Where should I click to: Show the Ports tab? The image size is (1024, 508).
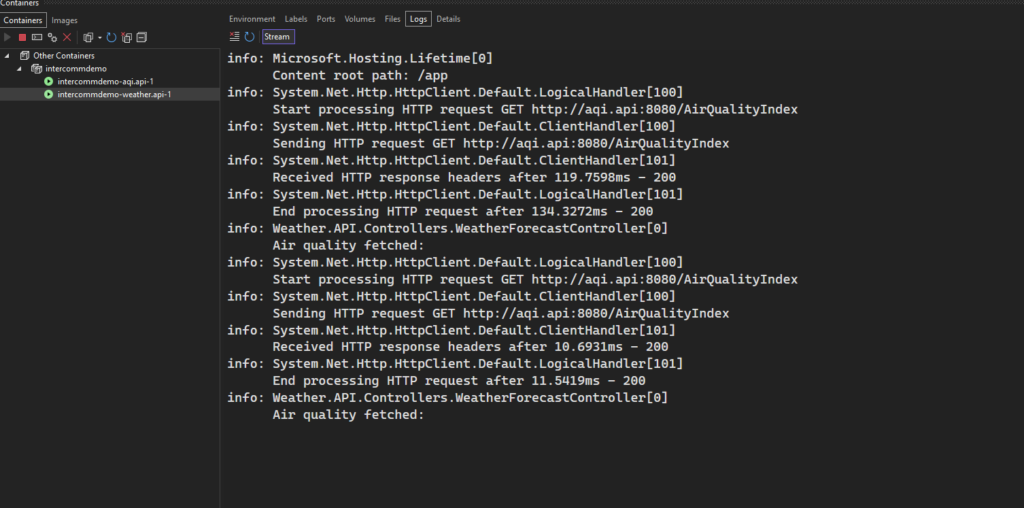tap(326, 19)
